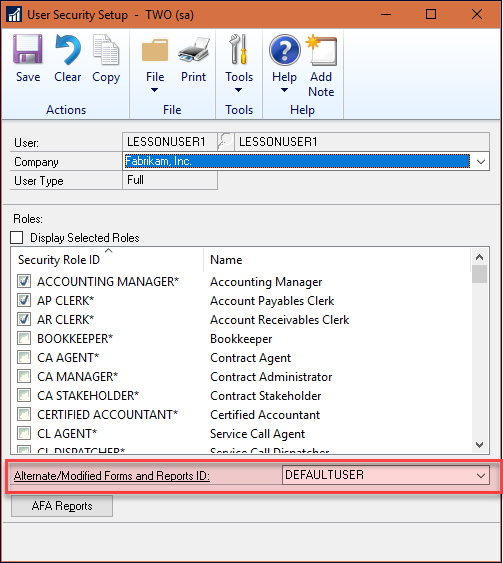Click the application icon in title bar
Screen dimensions: 503x563
tap(14, 15)
